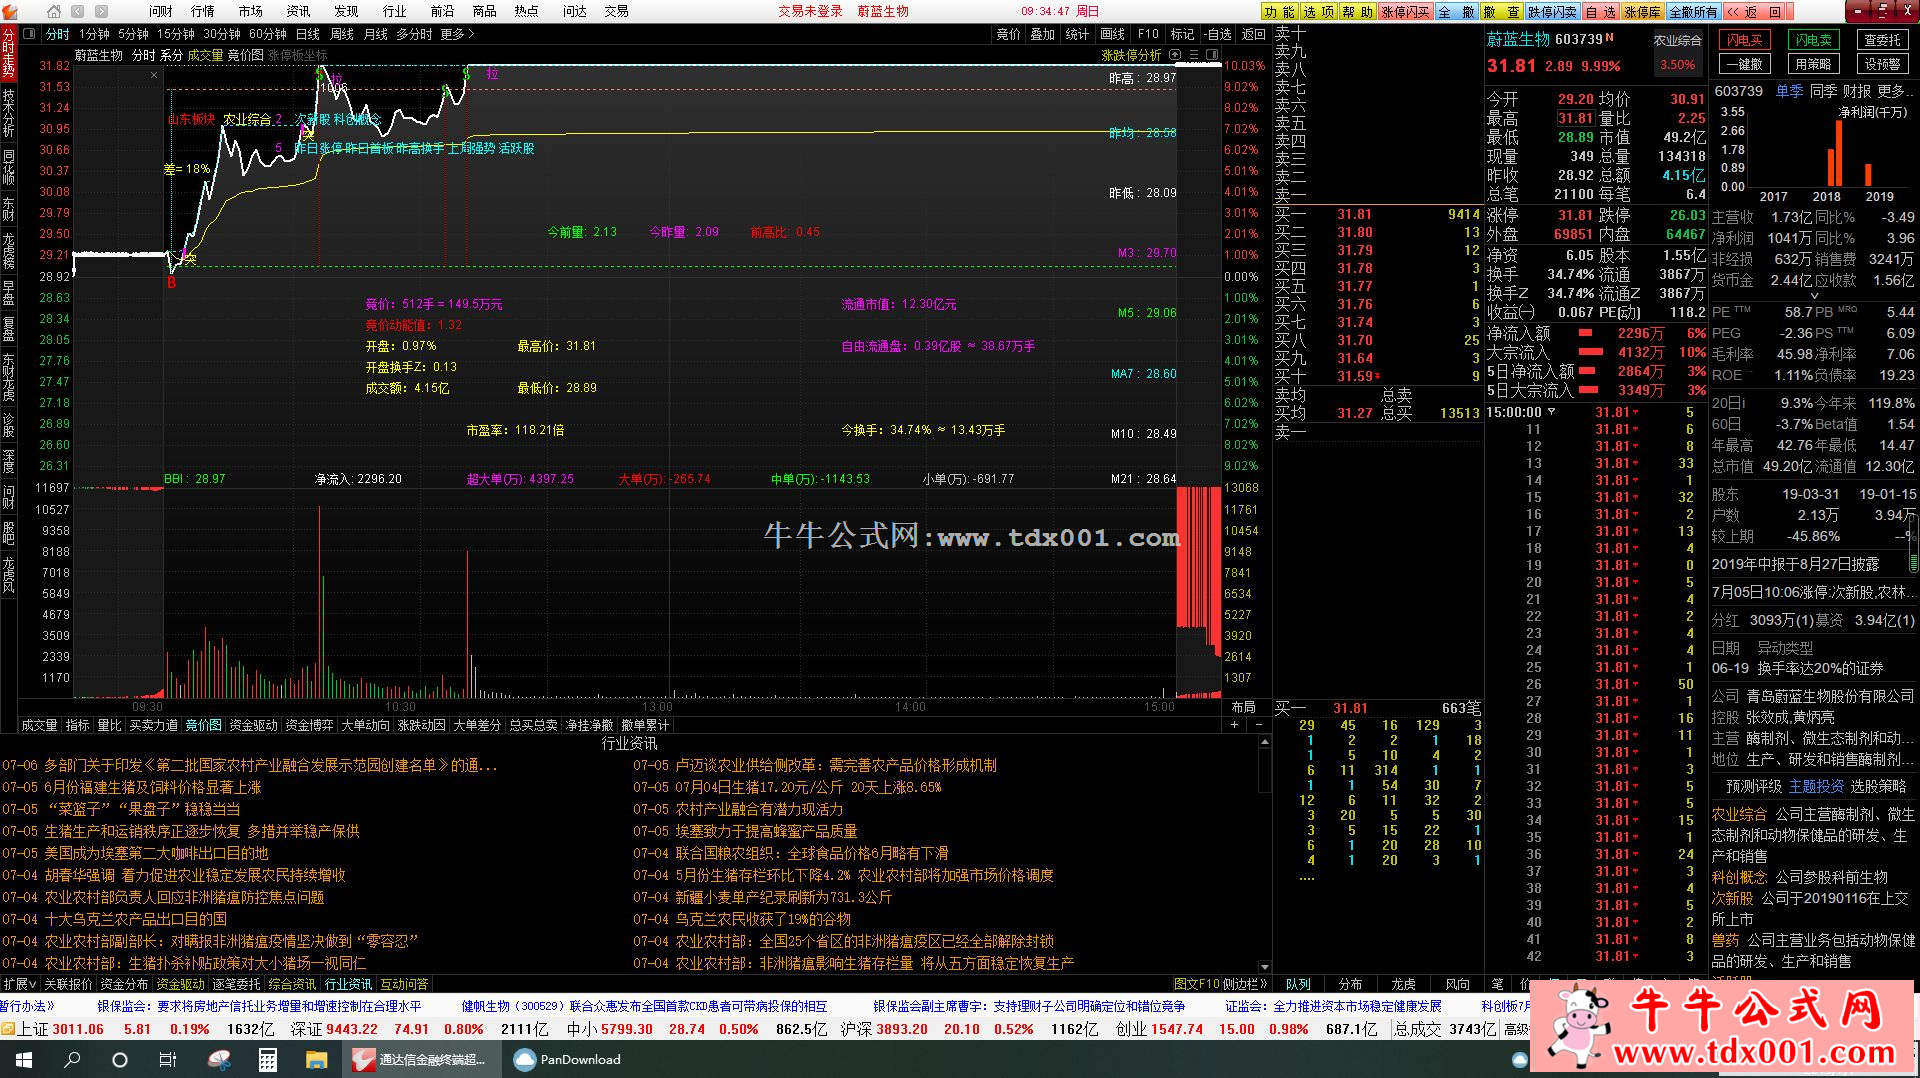
Task: Toggle the panel icon left of 分时
Action: [30, 34]
